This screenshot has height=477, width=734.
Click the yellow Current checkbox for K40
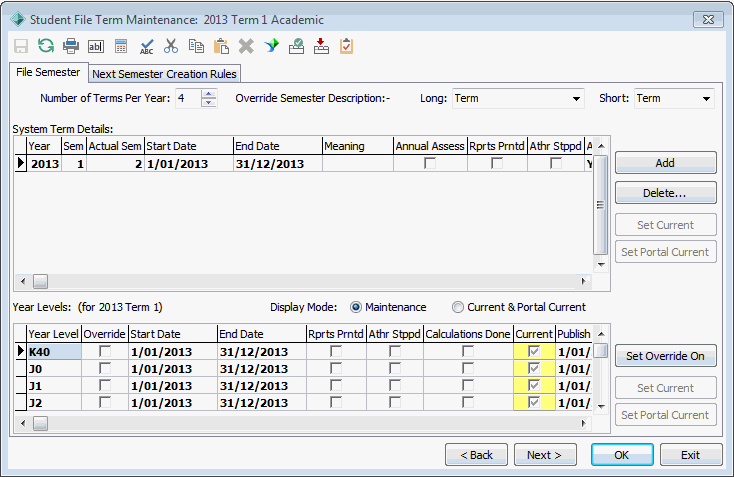click(534, 351)
